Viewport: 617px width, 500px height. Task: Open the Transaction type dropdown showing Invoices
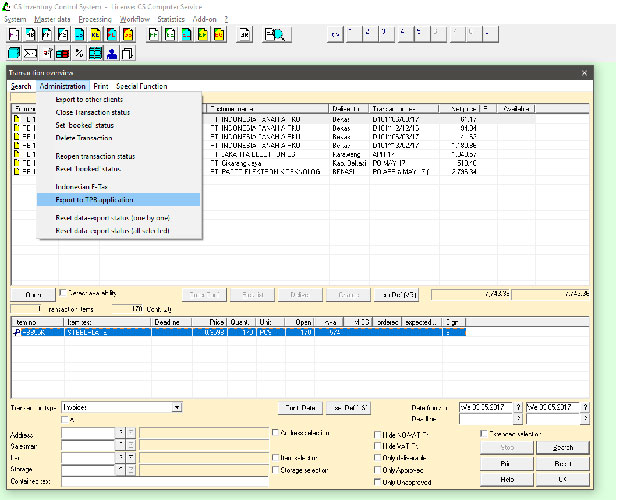click(177, 408)
